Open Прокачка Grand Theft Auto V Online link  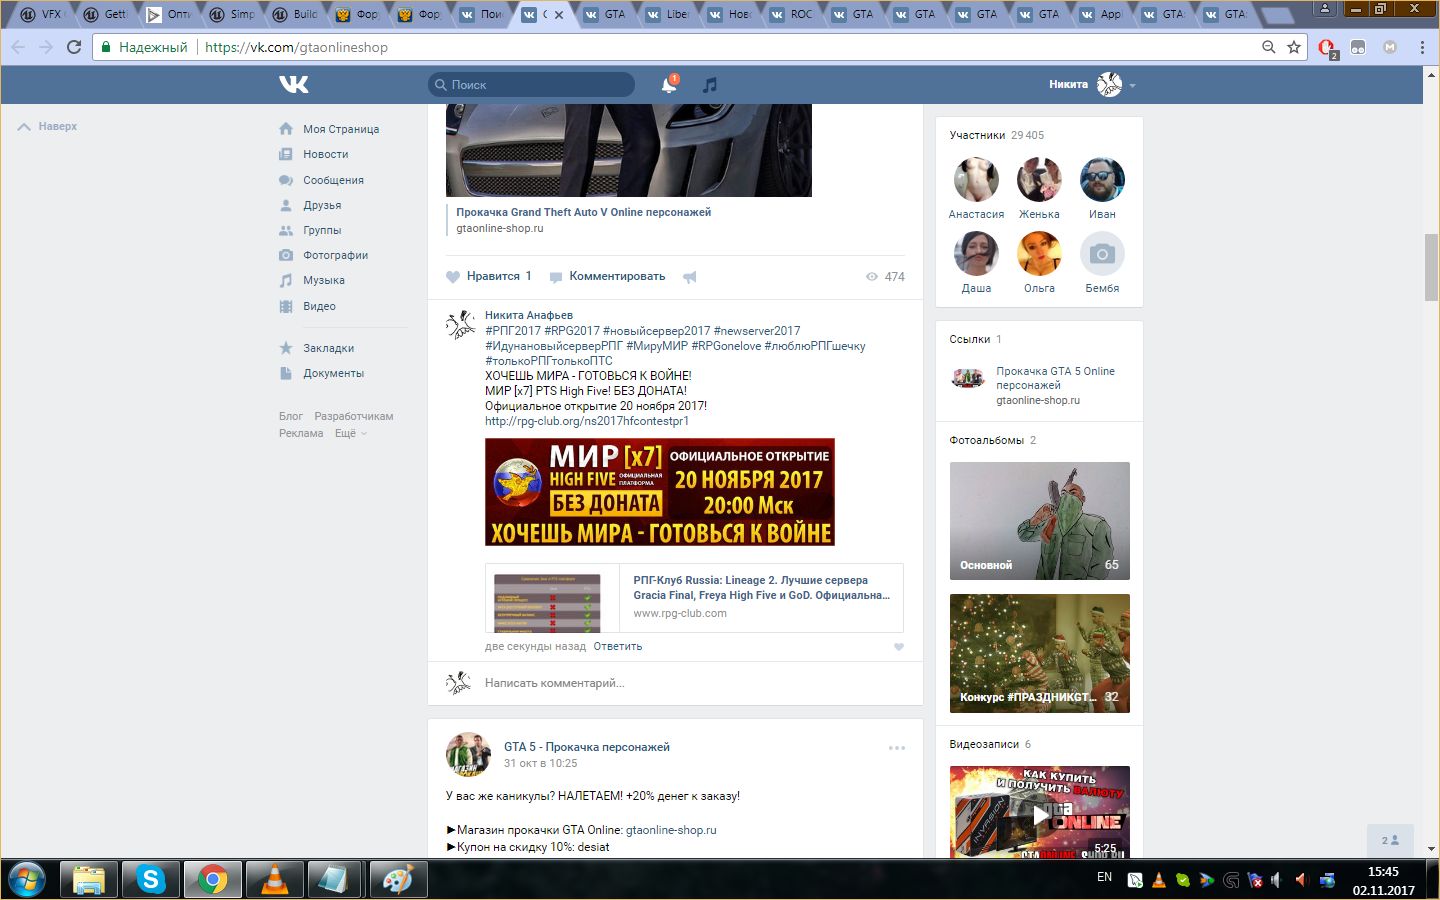point(584,212)
